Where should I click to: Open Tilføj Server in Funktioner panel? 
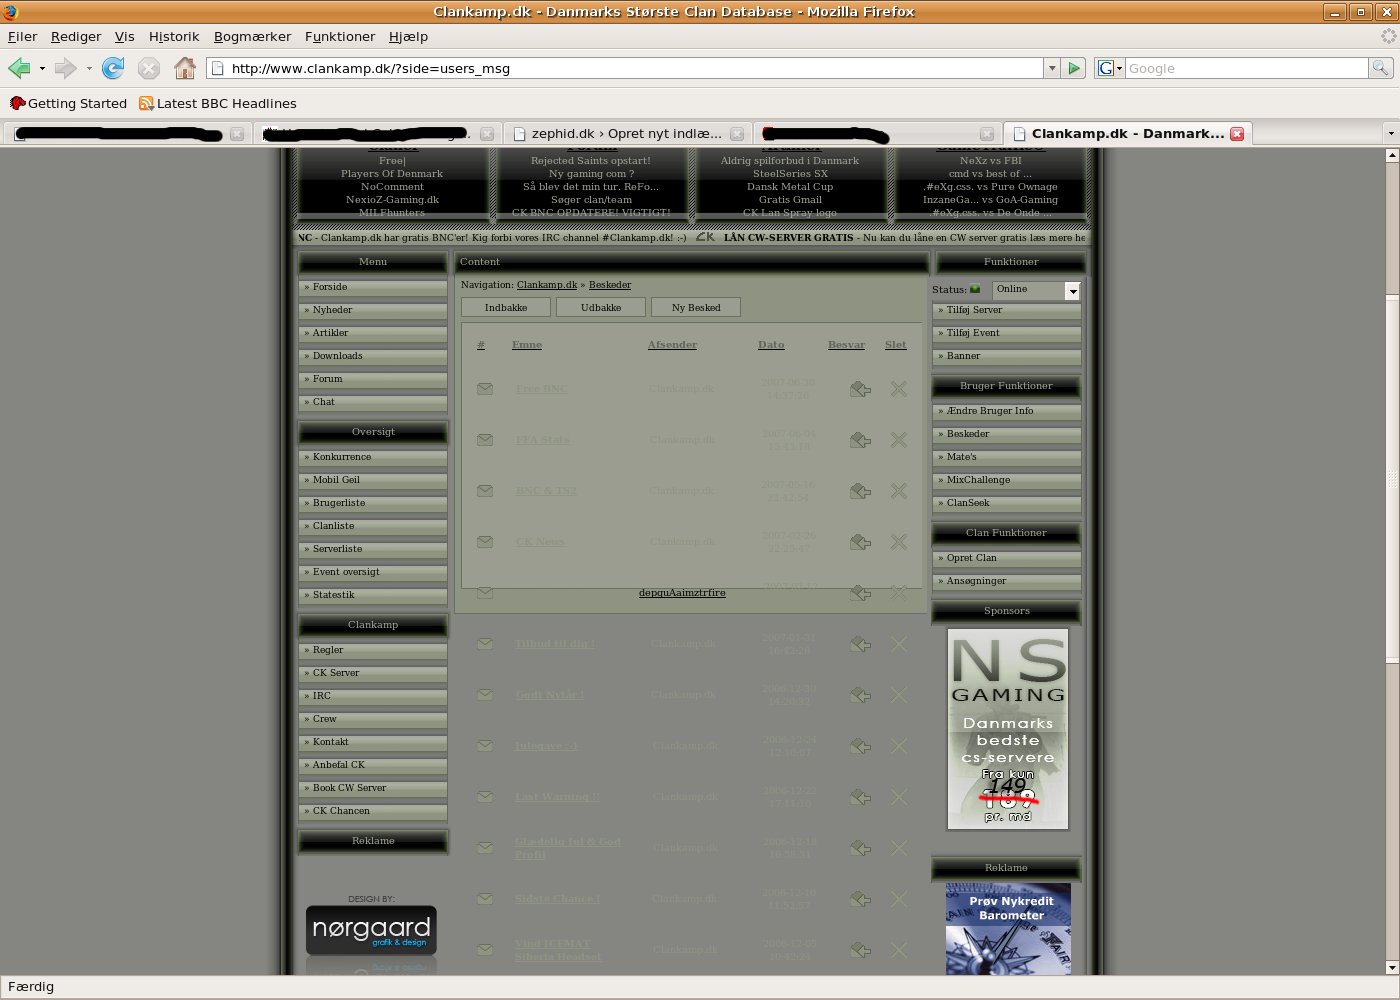1006,311
